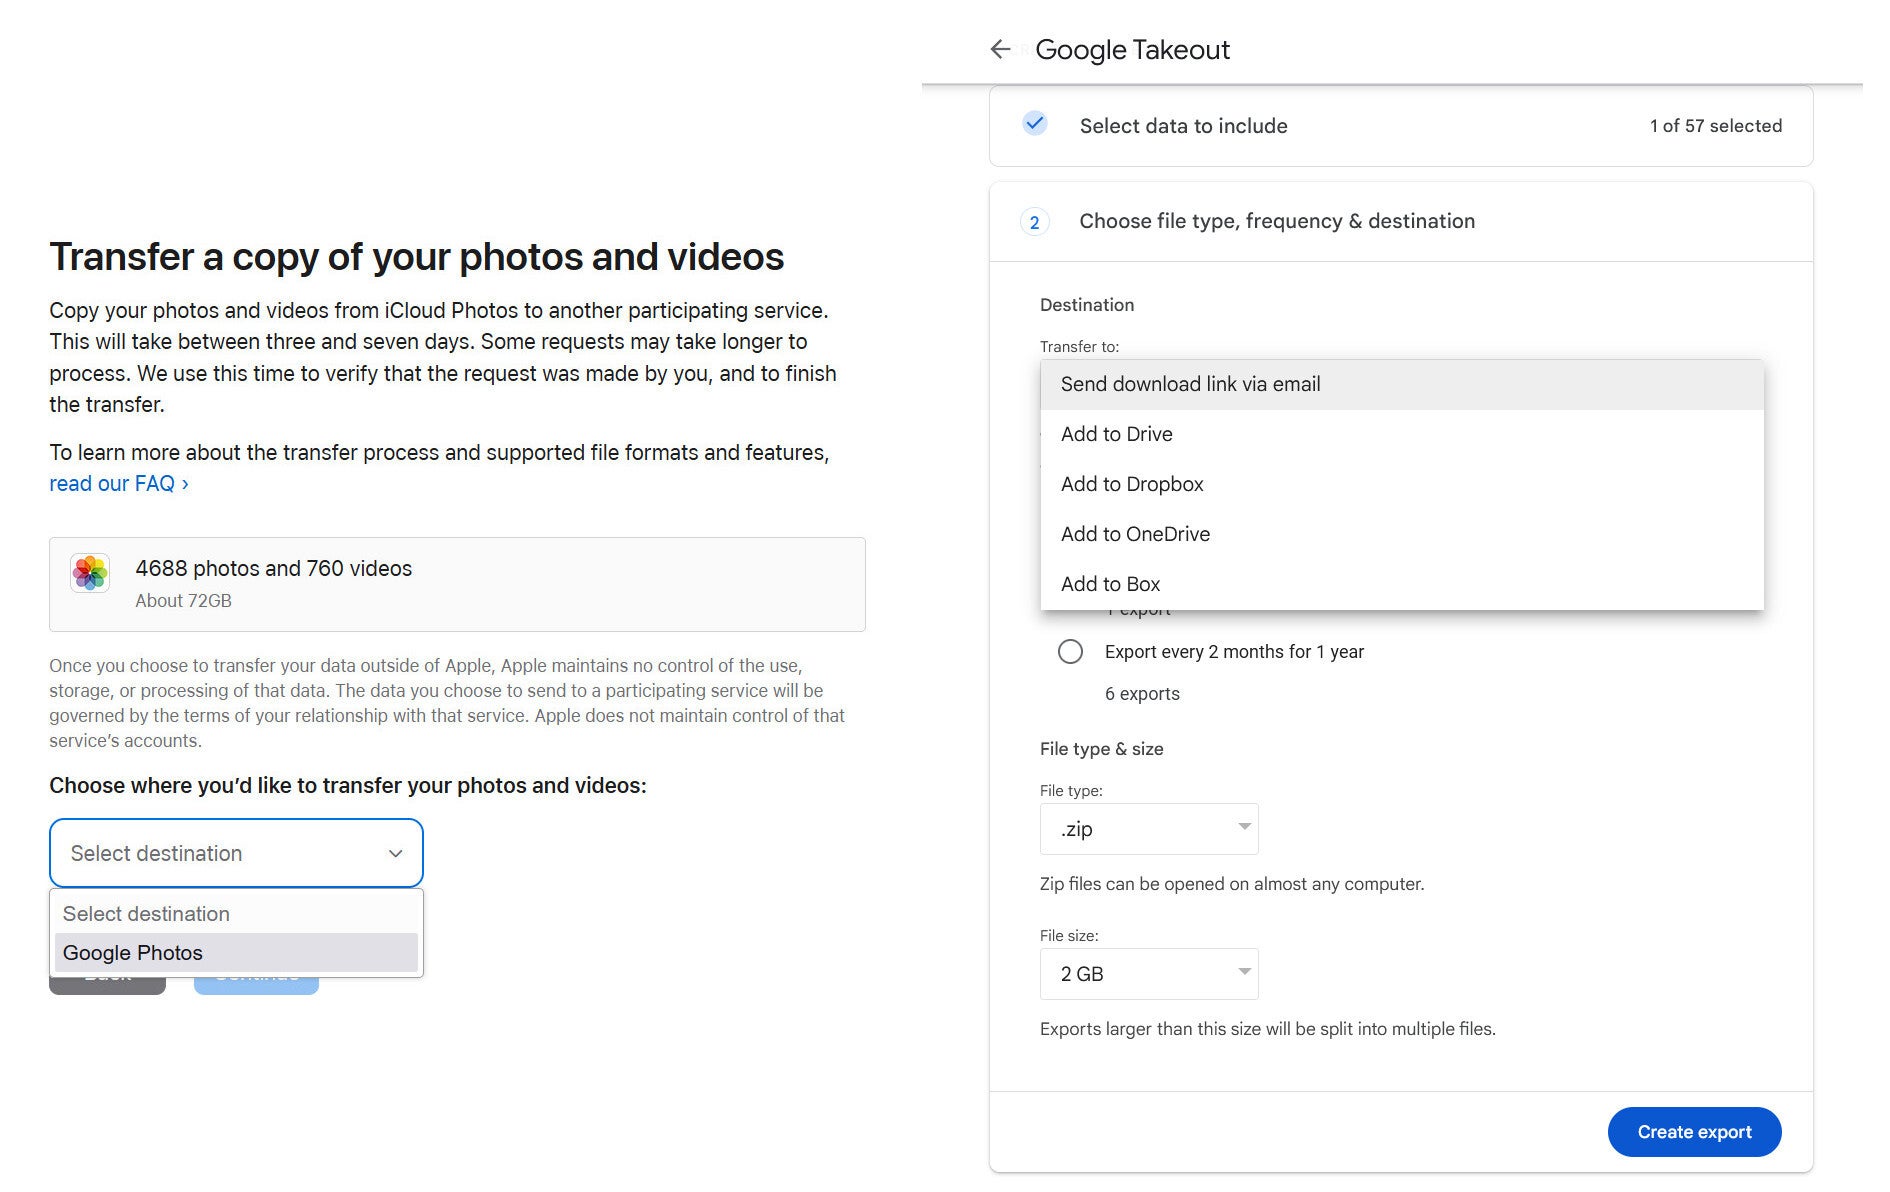Go back using Google Takeout arrow
Screen dimensions: 1890x1192
tap(1000, 49)
